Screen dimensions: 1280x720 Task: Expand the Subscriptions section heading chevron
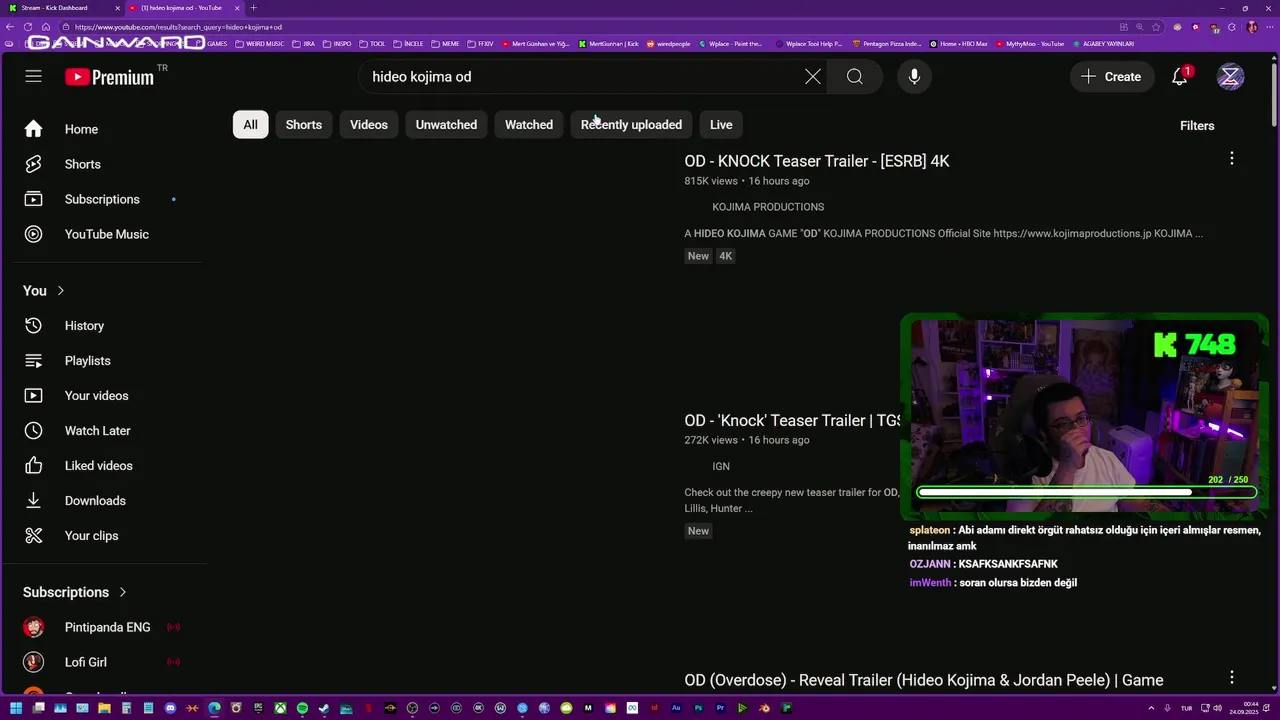123,592
